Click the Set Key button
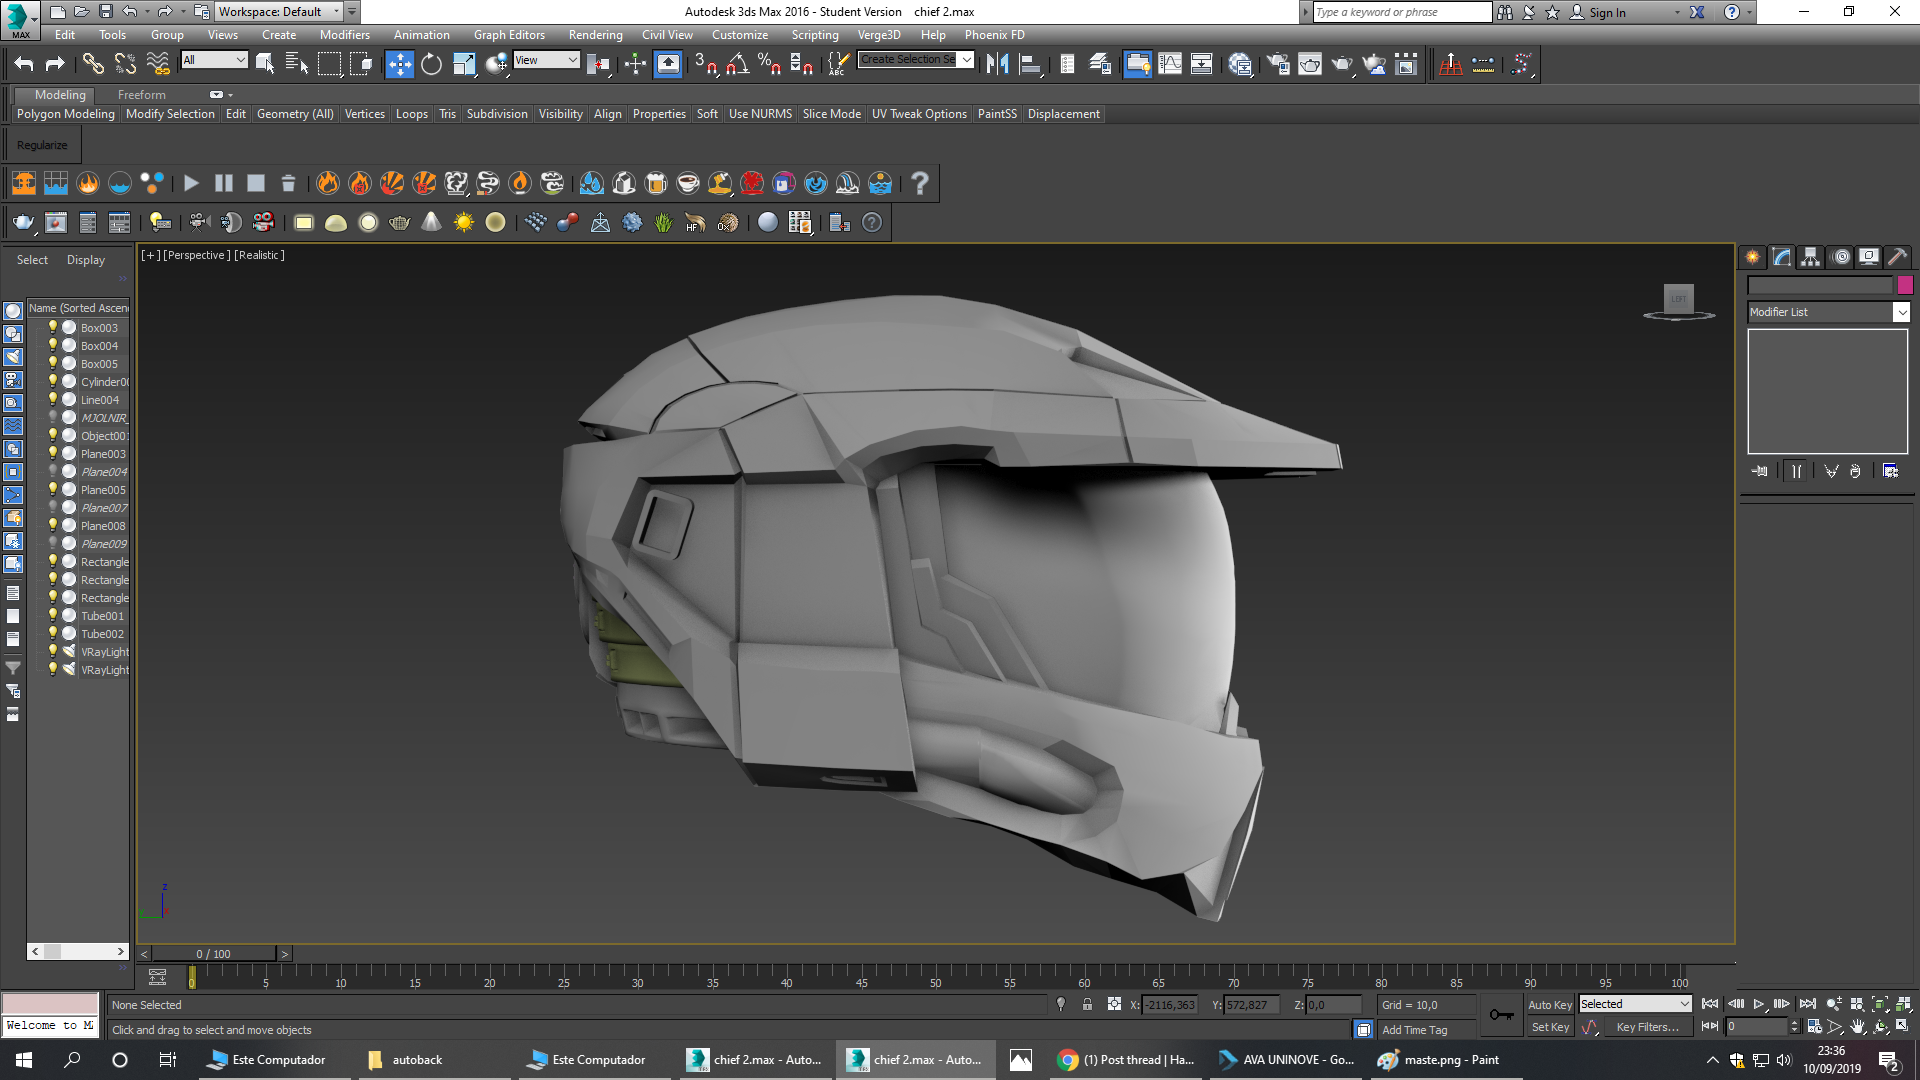 point(1551,1027)
